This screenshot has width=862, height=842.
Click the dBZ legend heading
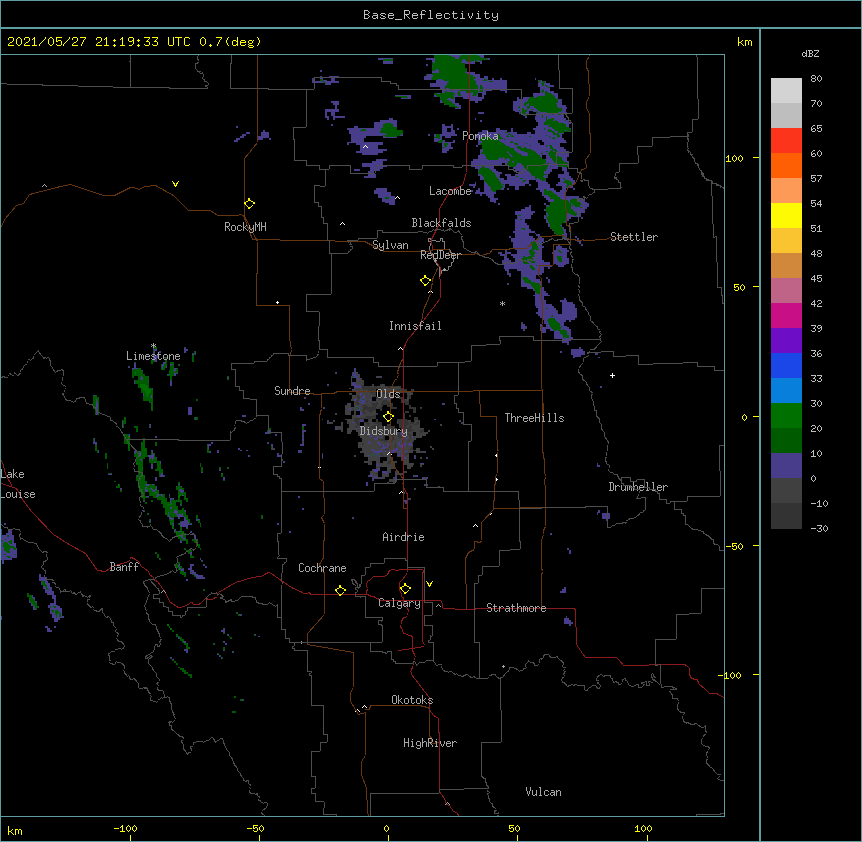(810, 53)
